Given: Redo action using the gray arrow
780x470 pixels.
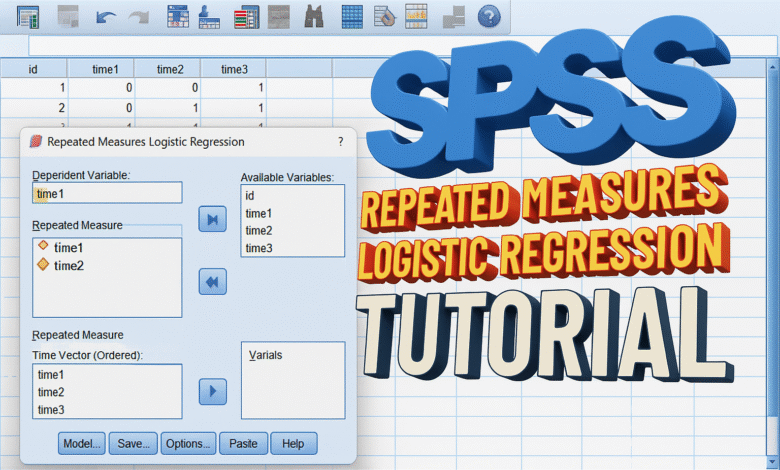Looking at the screenshot, I should pos(139,18).
